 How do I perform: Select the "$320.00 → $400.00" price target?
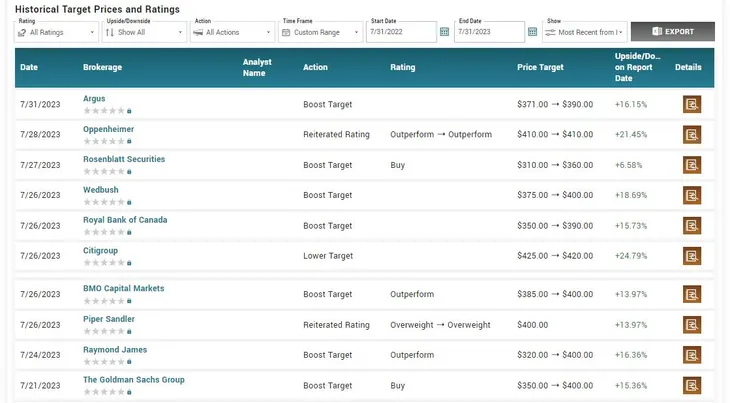pyautogui.click(x=555, y=355)
